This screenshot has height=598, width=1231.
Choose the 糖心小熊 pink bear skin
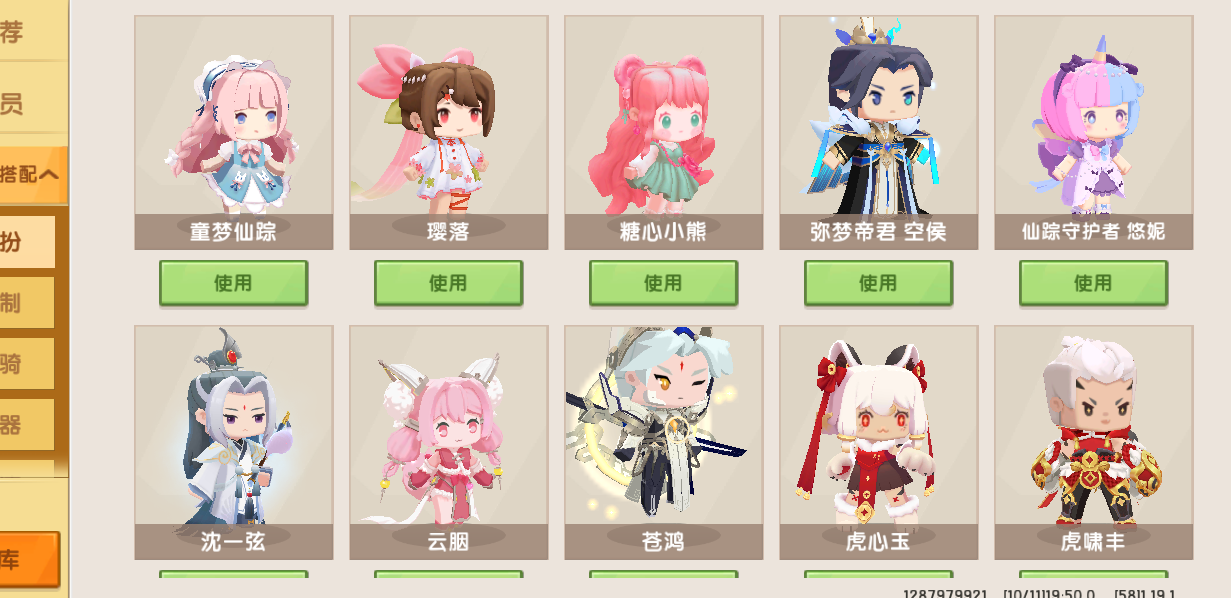pyautogui.click(x=663, y=132)
